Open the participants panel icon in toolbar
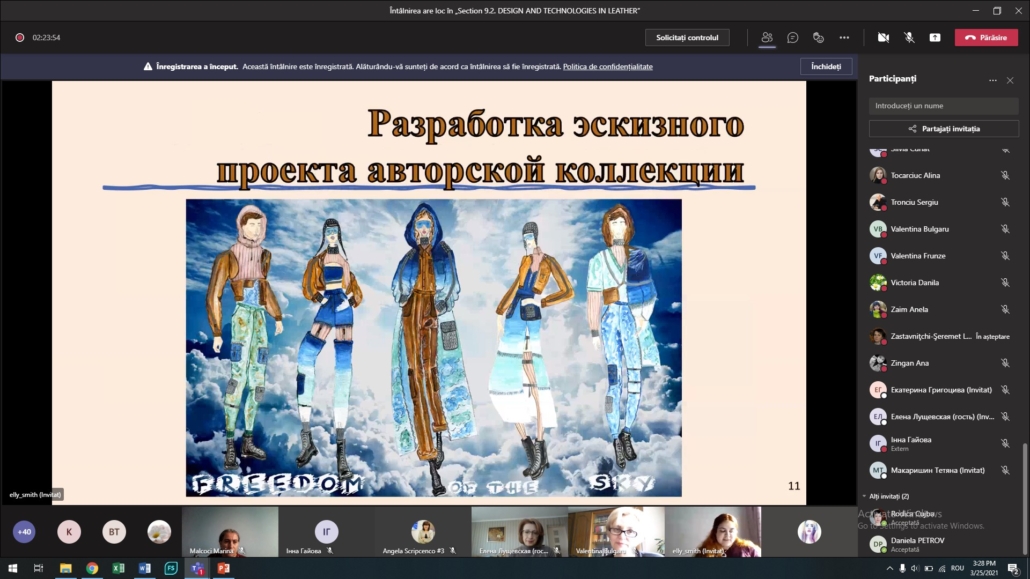Screen dimensions: 1030x579 click(x=767, y=37)
